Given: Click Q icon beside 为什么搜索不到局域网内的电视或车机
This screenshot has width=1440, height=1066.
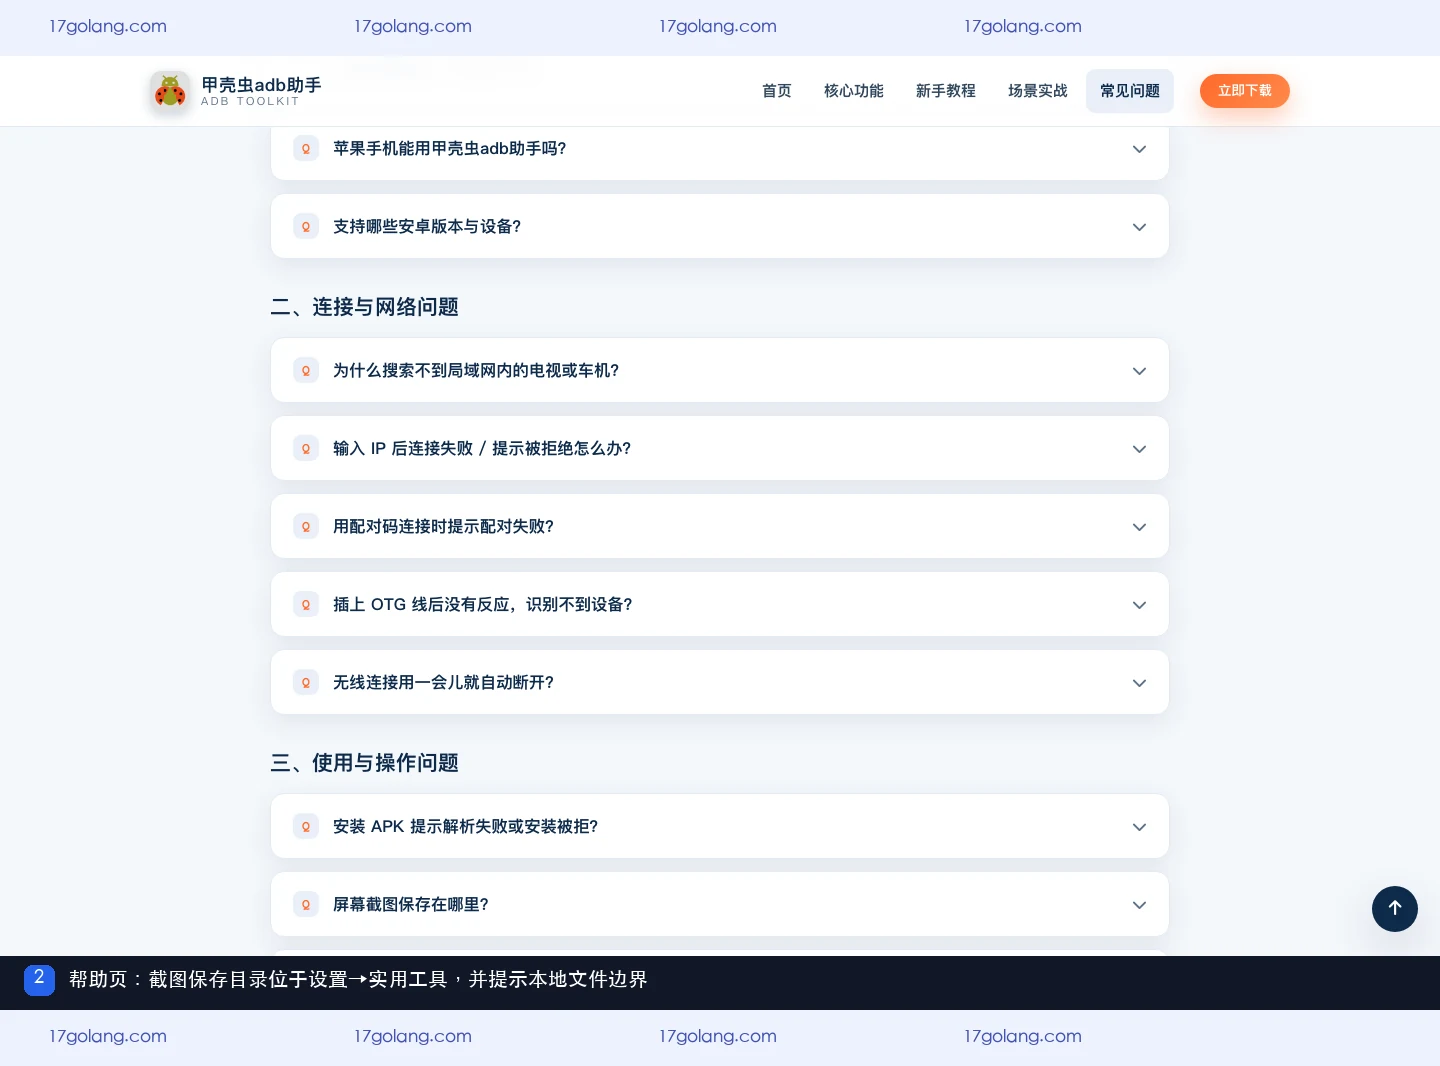Looking at the screenshot, I should pos(306,370).
